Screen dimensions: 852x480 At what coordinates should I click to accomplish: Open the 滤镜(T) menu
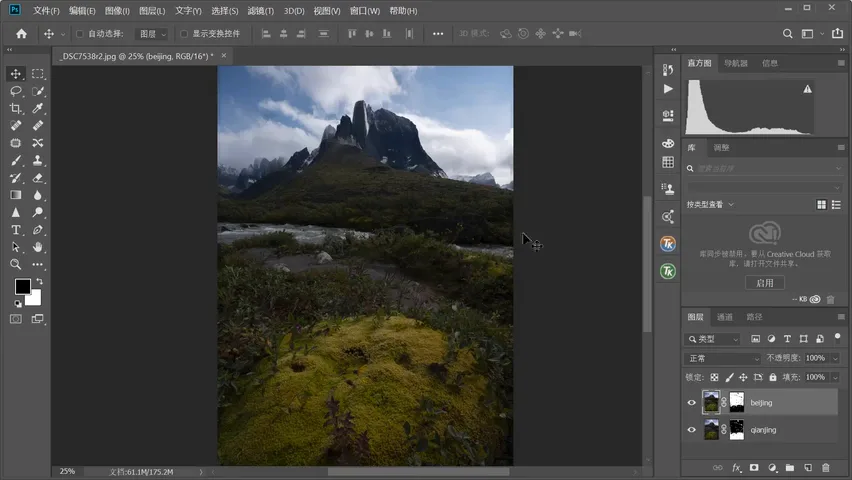pos(260,11)
